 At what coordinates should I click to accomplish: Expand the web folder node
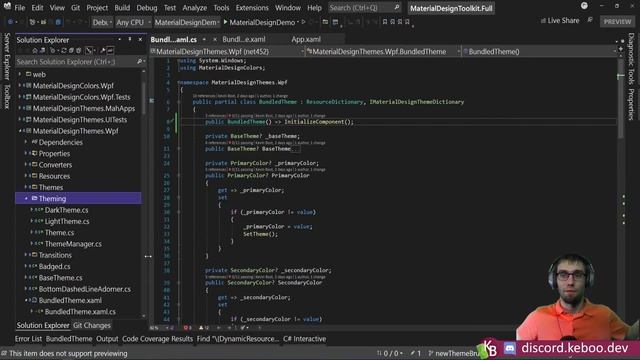coord(20,74)
